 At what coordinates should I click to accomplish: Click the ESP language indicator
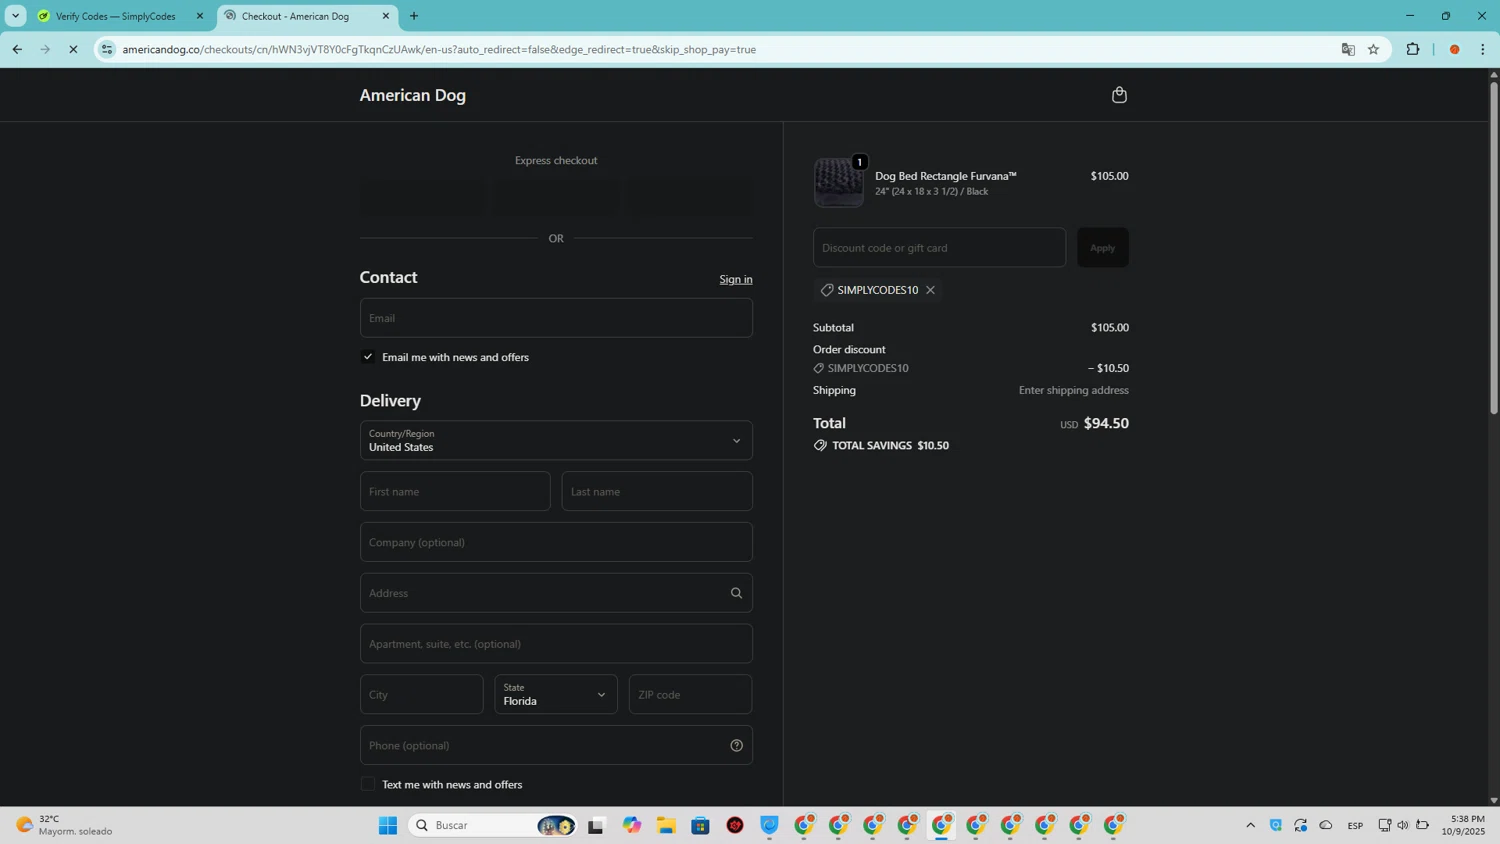coord(1355,825)
